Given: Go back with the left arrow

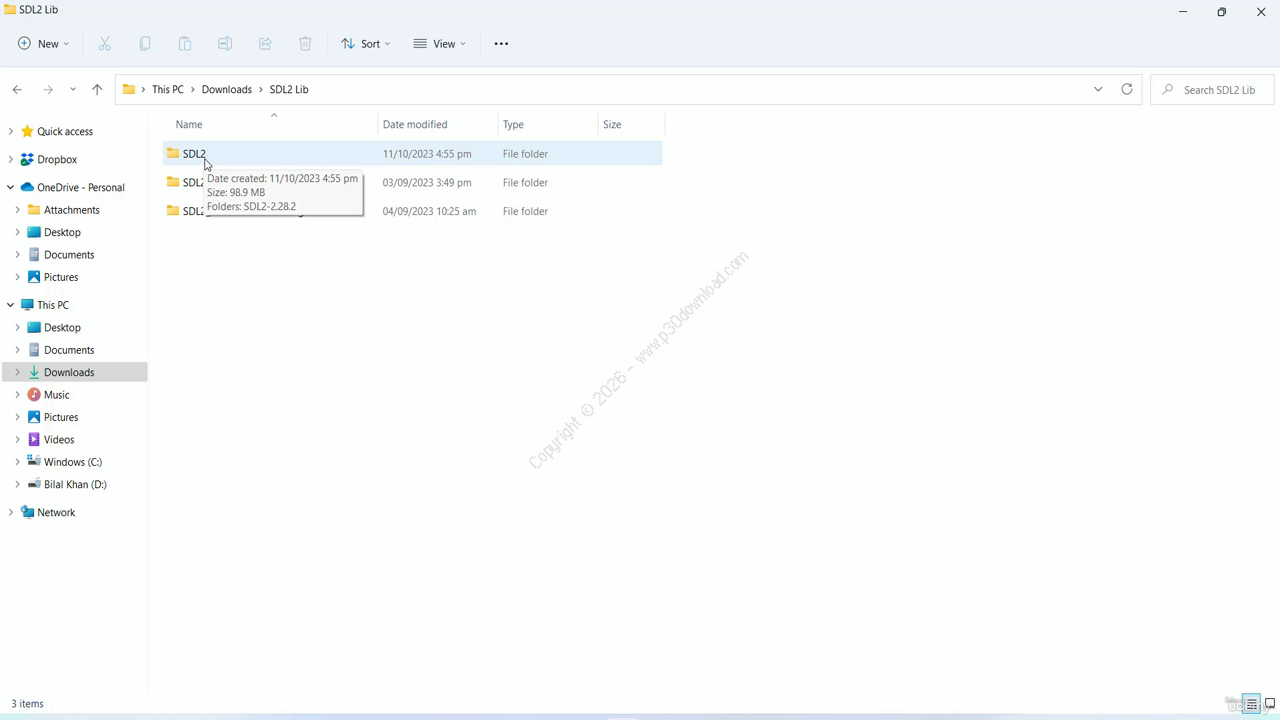Looking at the screenshot, I should tap(17, 89).
